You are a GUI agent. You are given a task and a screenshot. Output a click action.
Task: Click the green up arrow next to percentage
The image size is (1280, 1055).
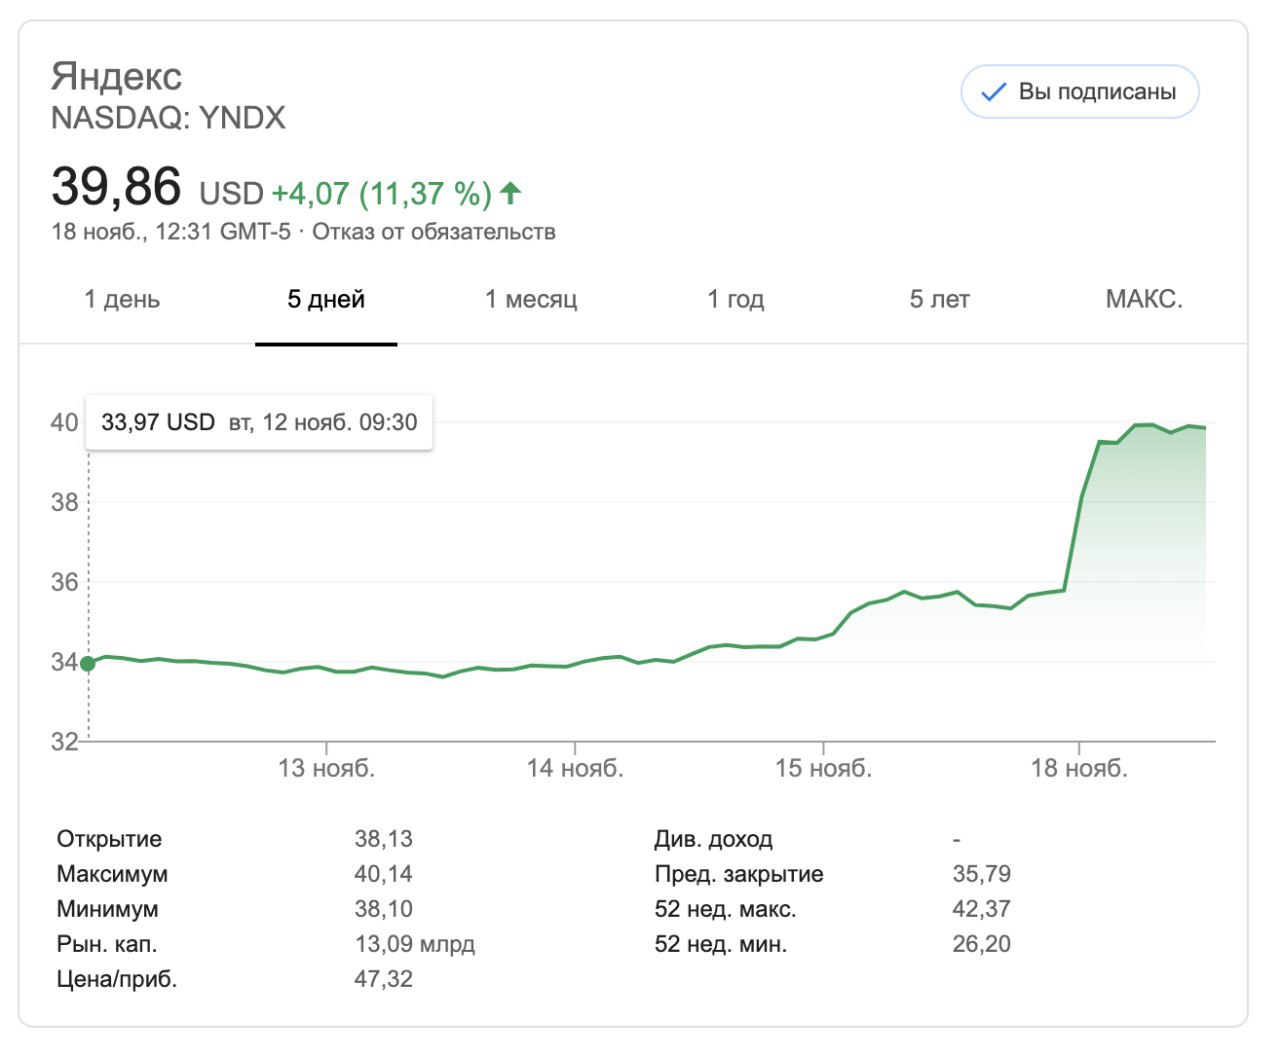pyautogui.click(x=511, y=192)
